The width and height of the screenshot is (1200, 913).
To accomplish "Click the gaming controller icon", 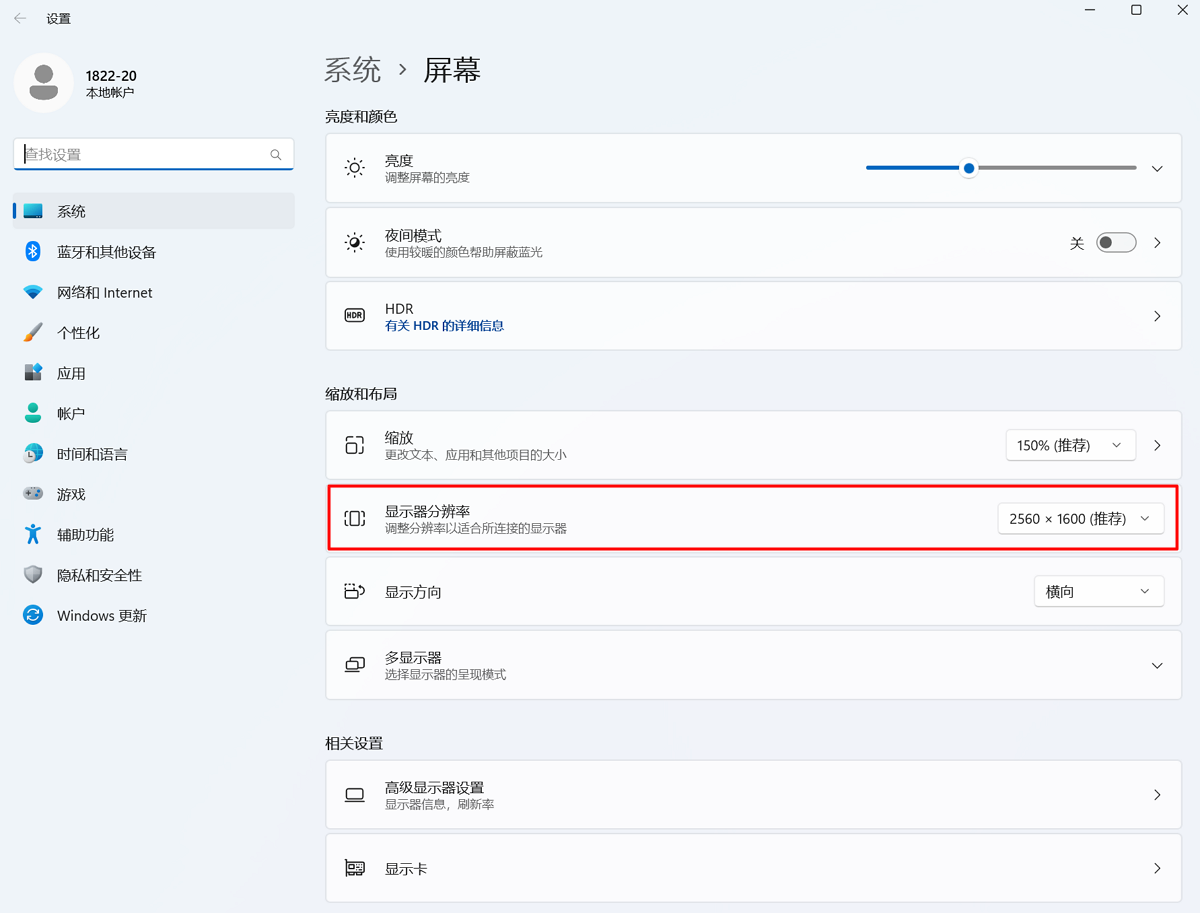I will click(33, 494).
